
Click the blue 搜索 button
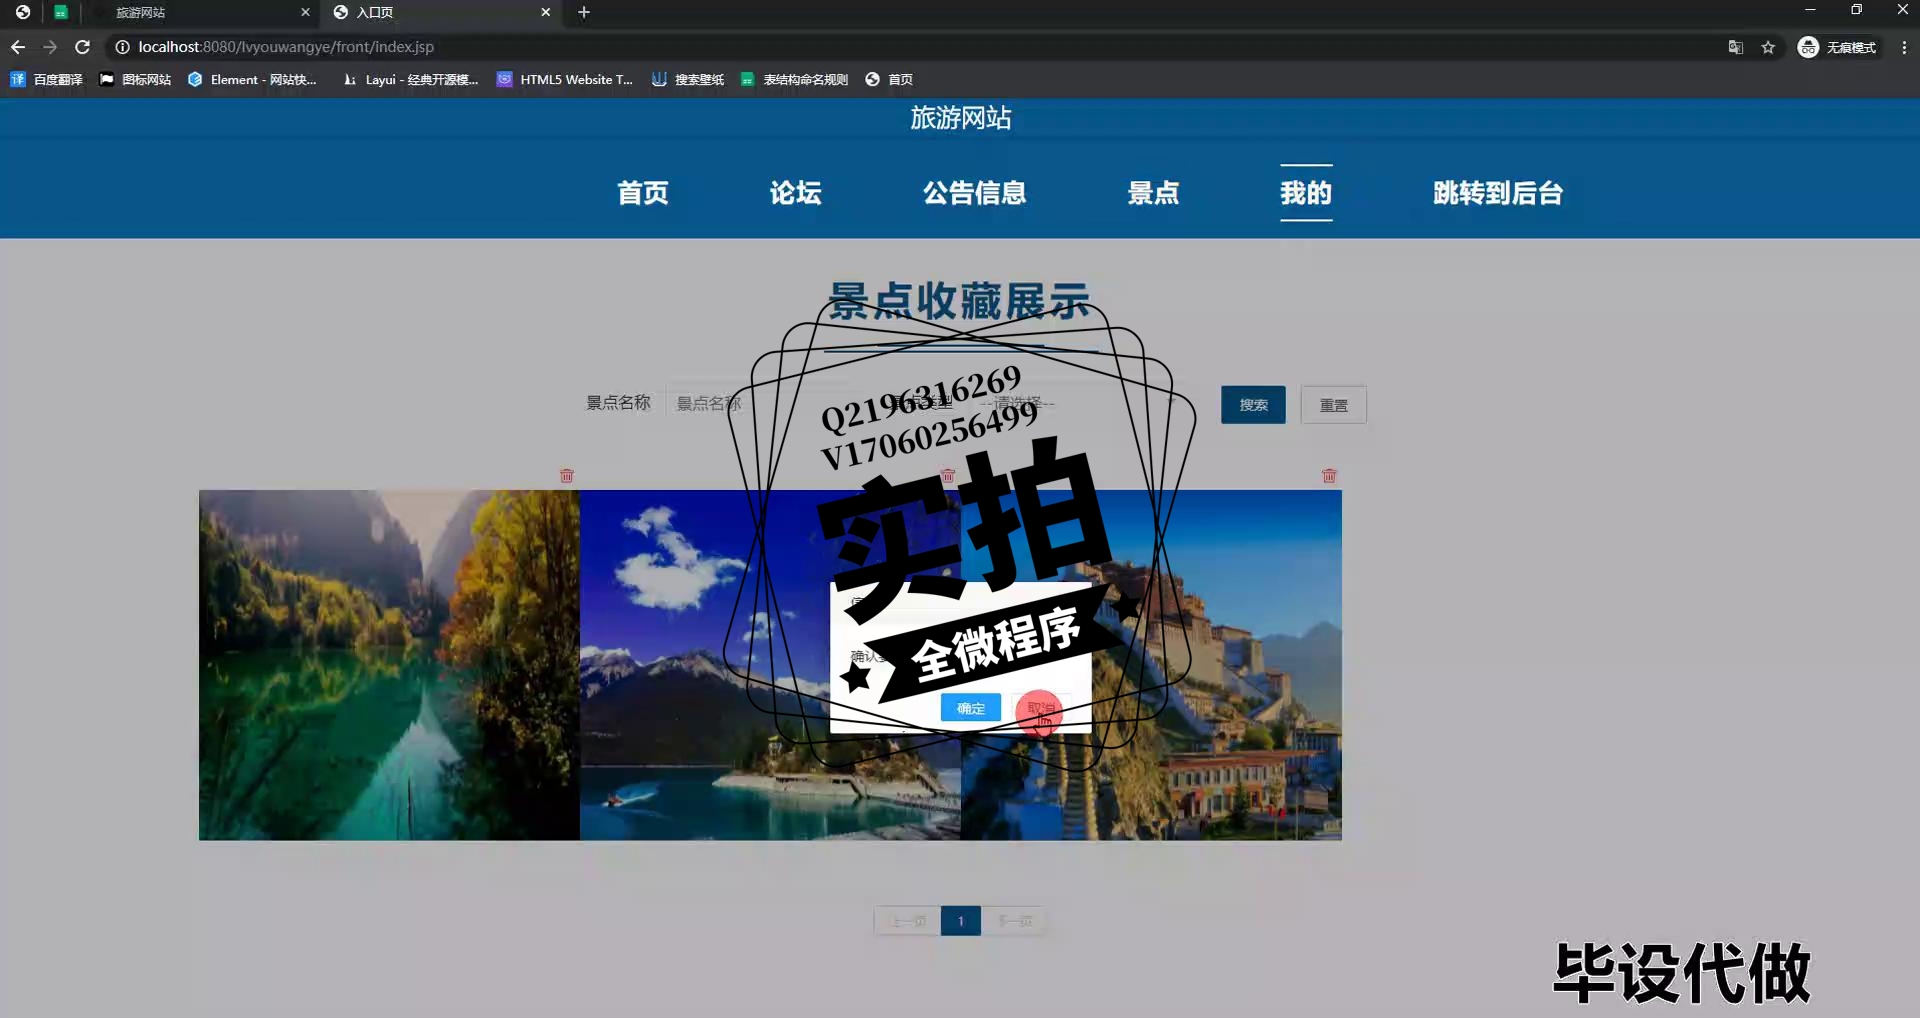coord(1253,405)
